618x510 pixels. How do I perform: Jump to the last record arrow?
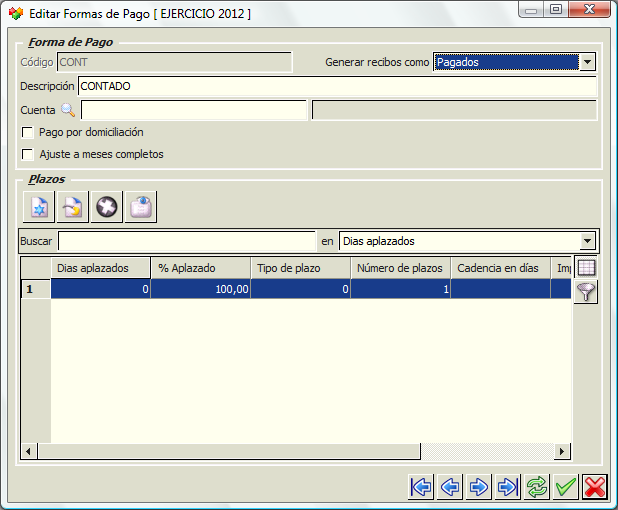(x=508, y=487)
